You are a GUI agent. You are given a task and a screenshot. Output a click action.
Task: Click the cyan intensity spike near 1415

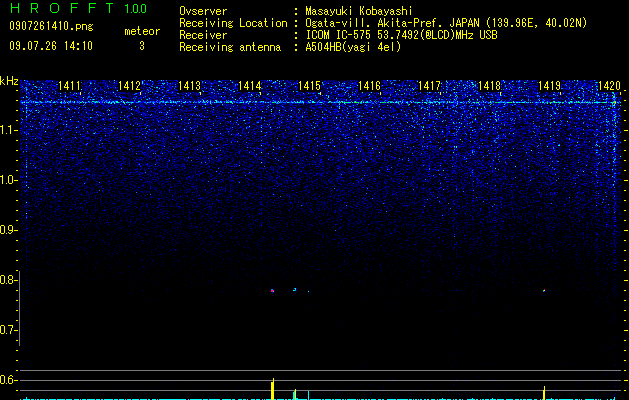(x=308, y=395)
